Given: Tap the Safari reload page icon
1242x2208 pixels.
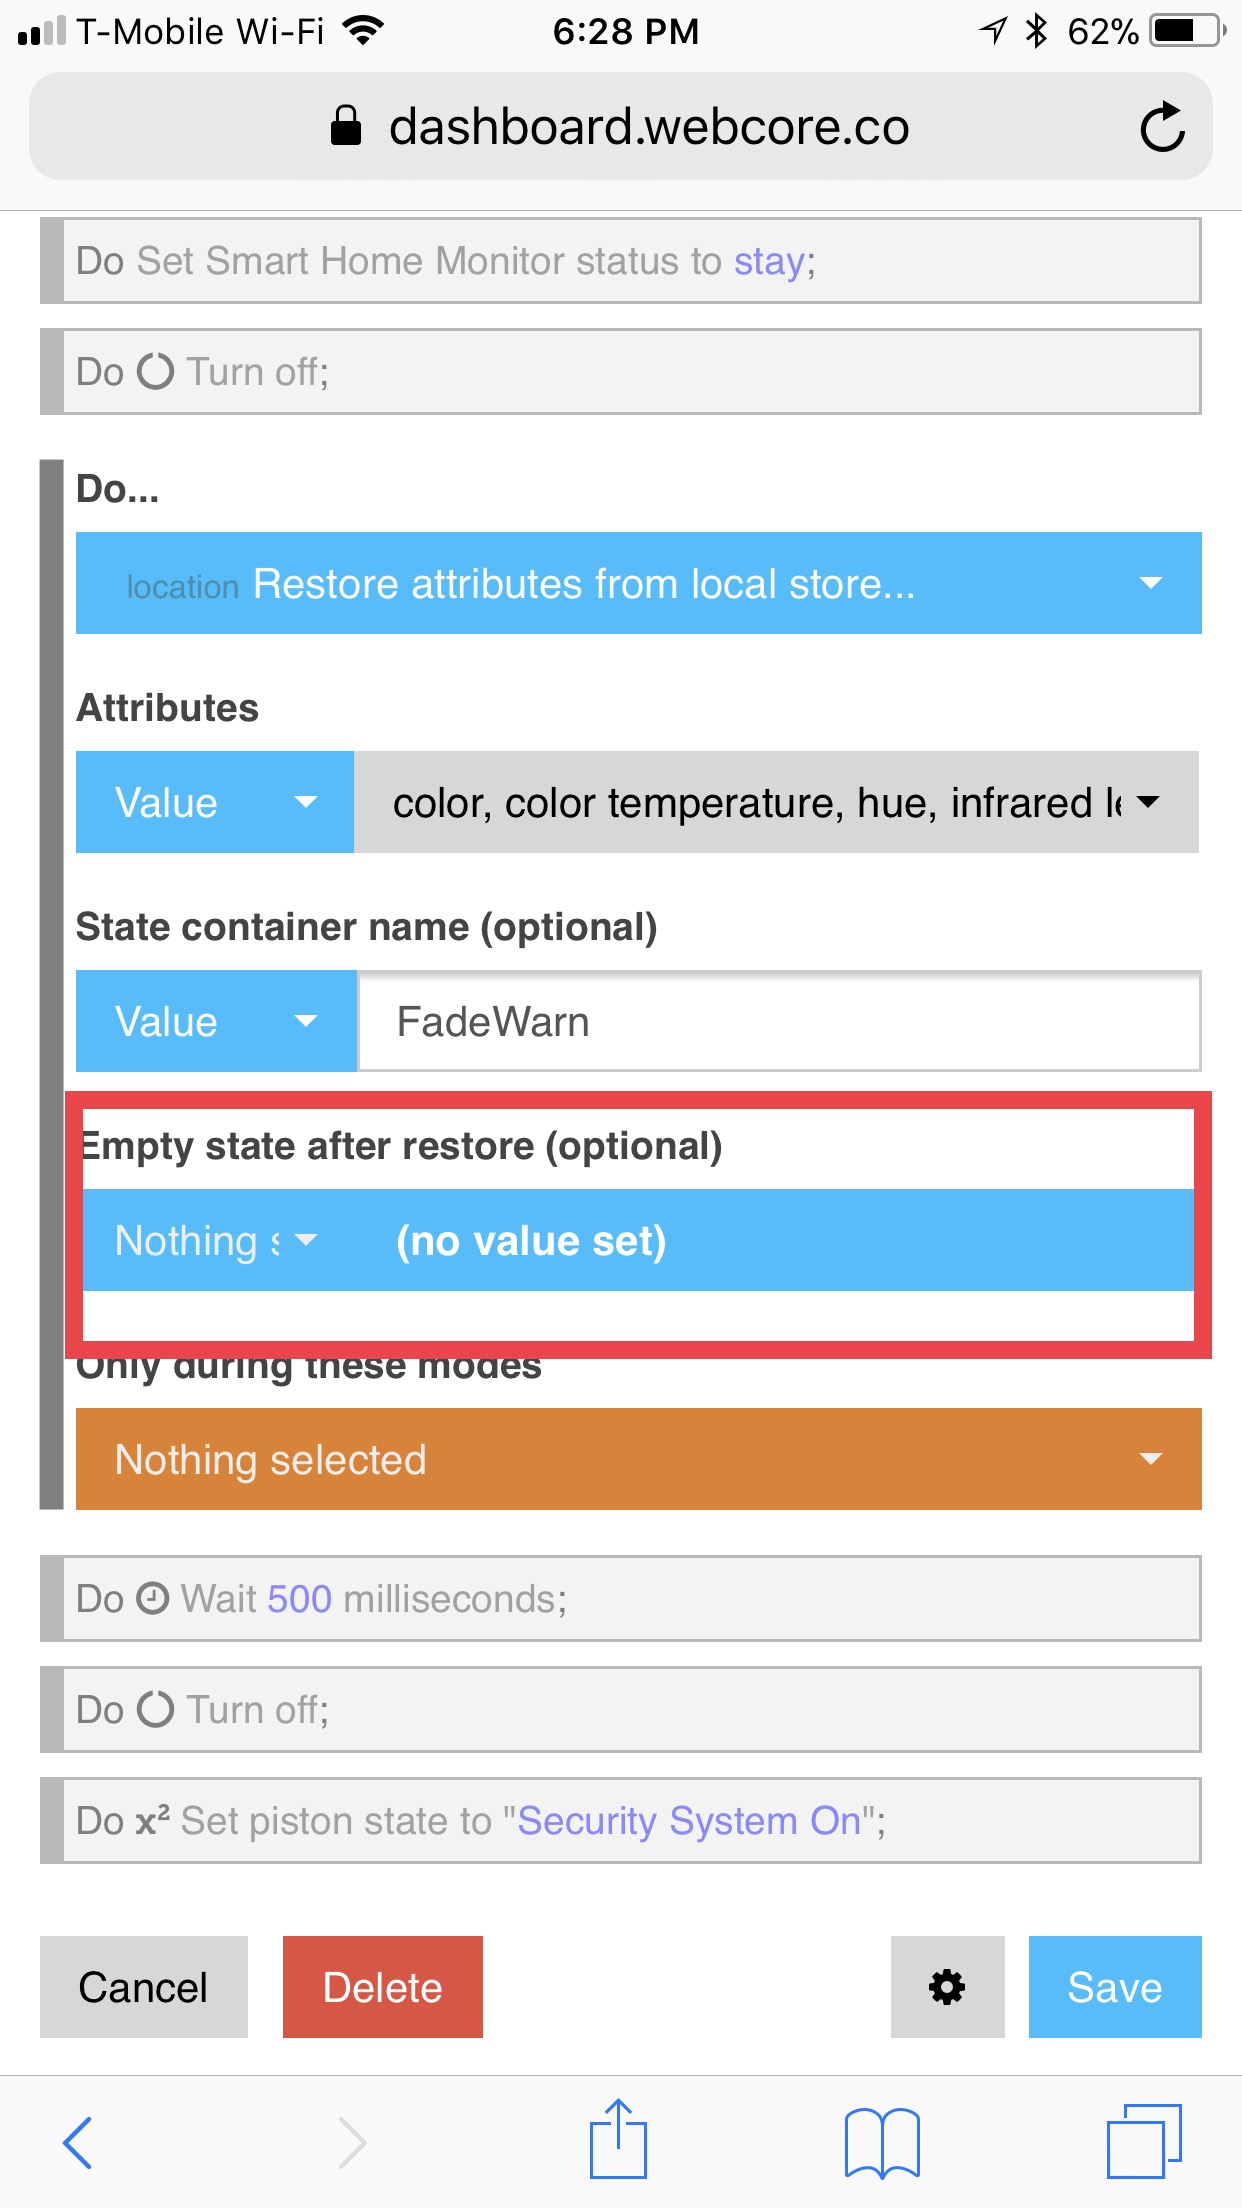Looking at the screenshot, I should [1162, 127].
